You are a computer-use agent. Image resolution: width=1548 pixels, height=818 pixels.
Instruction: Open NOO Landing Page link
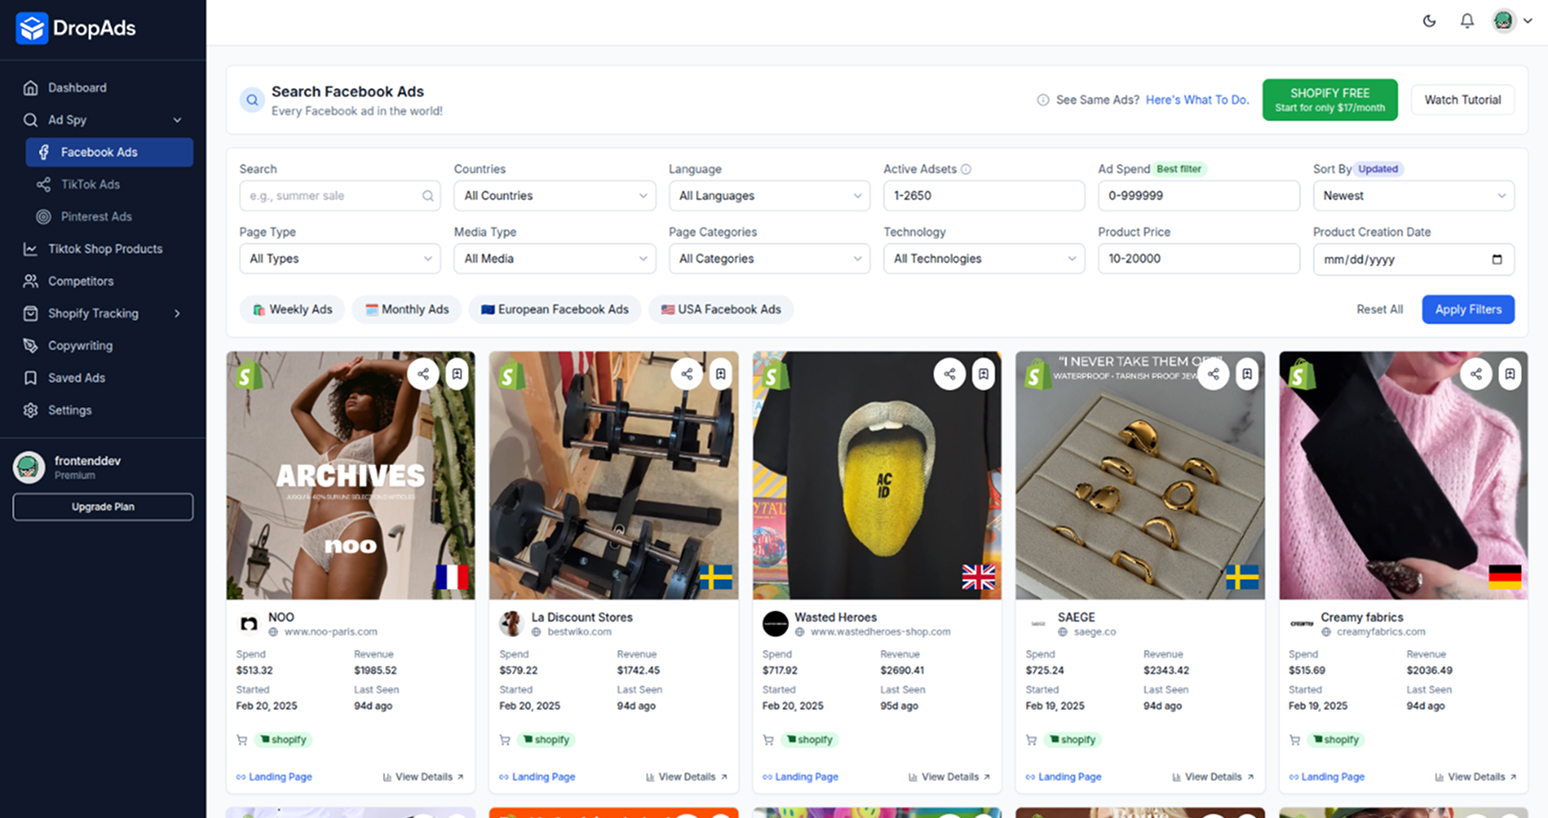[x=274, y=777]
